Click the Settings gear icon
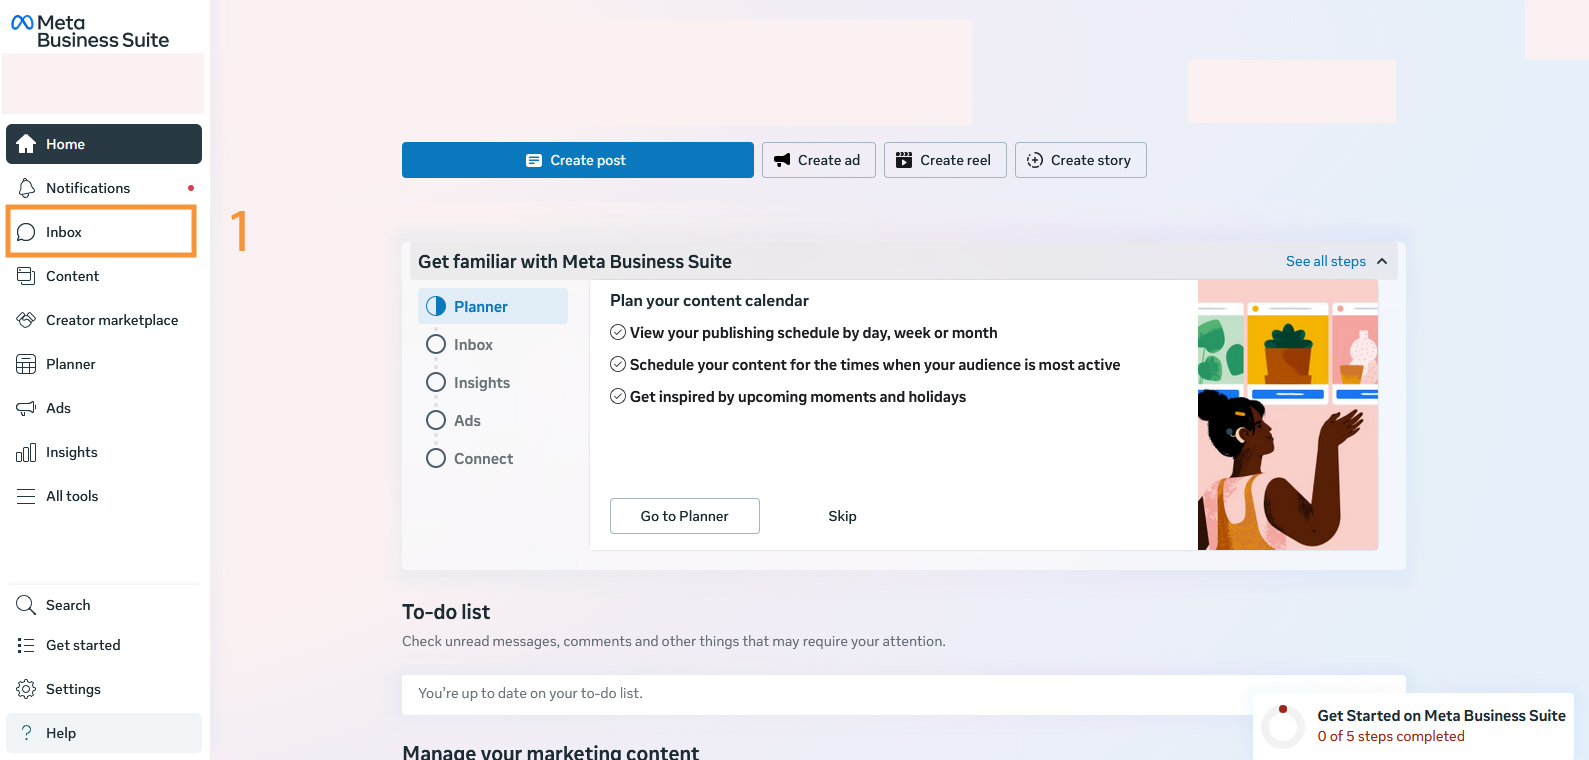Viewport: 1589px width, 760px height. coord(26,689)
